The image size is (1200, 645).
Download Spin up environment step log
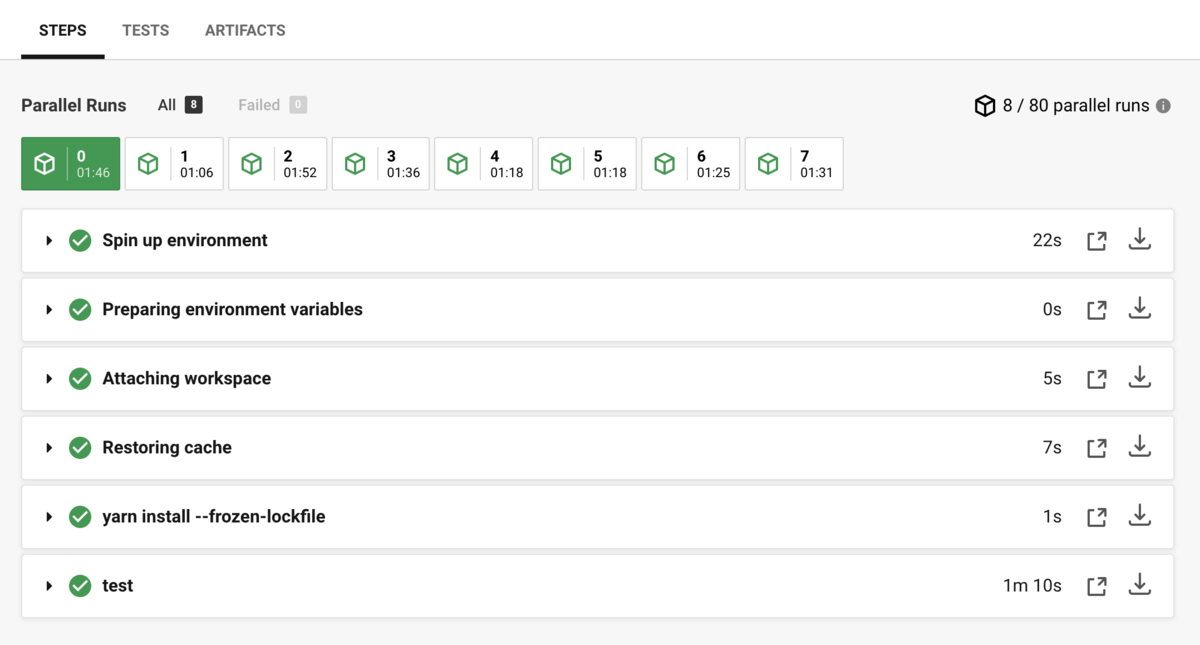(x=1140, y=240)
